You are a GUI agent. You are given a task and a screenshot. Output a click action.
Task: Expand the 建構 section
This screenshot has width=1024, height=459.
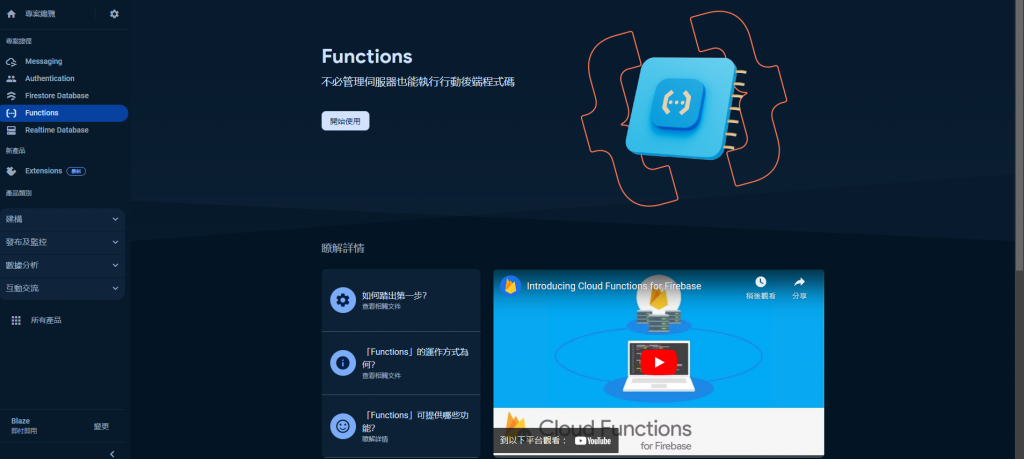pos(63,219)
